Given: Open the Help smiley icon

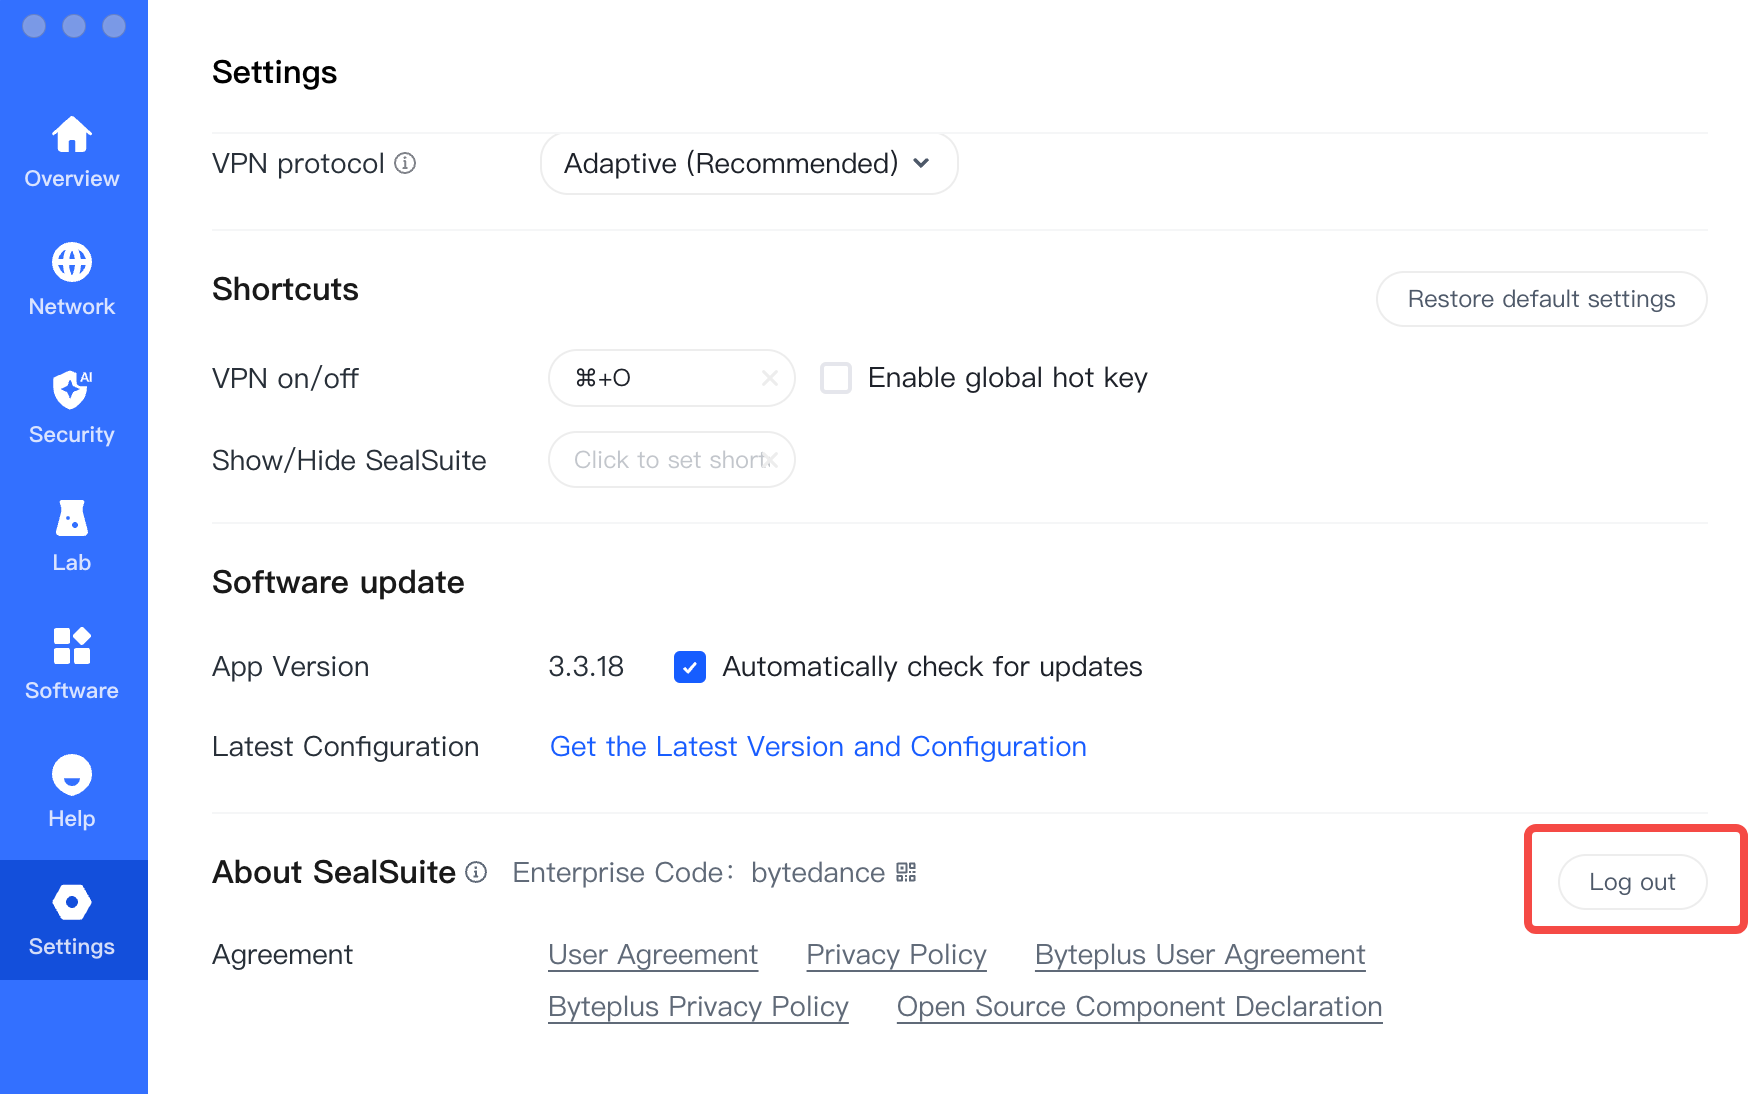Looking at the screenshot, I should [72, 774].
